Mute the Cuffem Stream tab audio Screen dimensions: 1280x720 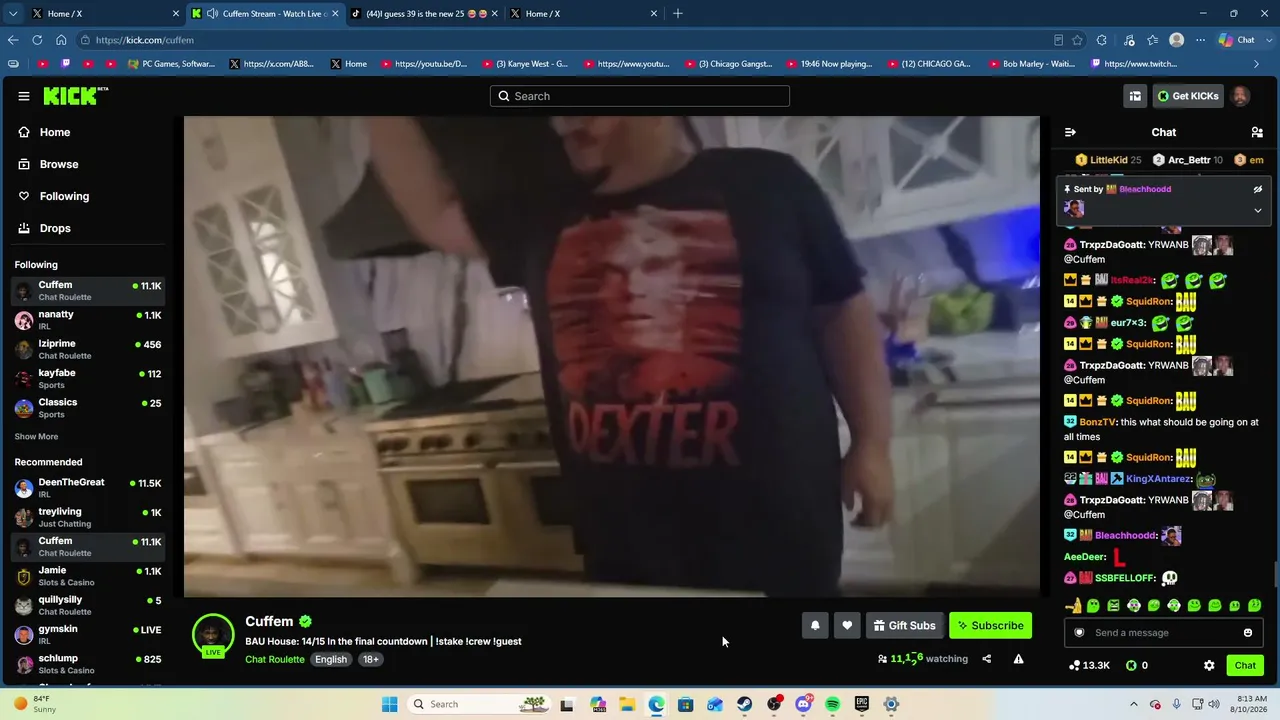pos(212,14)
